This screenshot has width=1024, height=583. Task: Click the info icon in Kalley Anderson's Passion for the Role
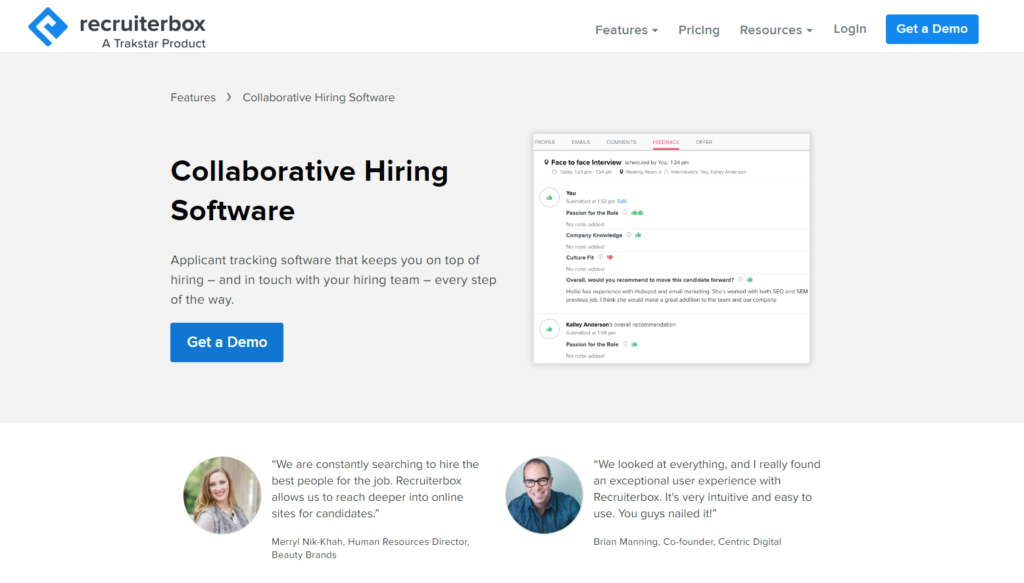(x=624, y=344)
